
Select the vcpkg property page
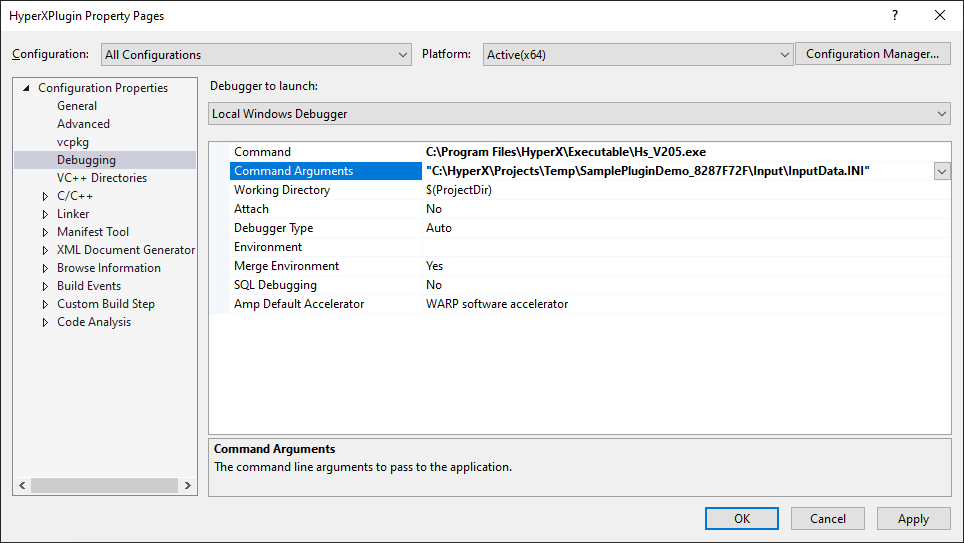[73, 142]
